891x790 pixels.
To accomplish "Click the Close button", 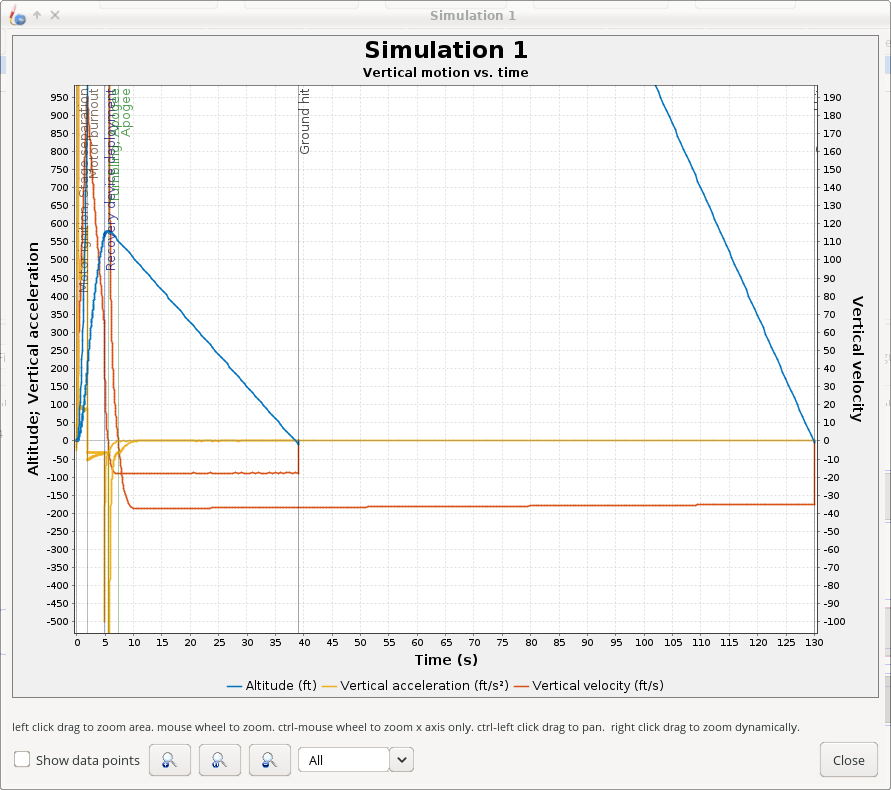I will point(848,760).
